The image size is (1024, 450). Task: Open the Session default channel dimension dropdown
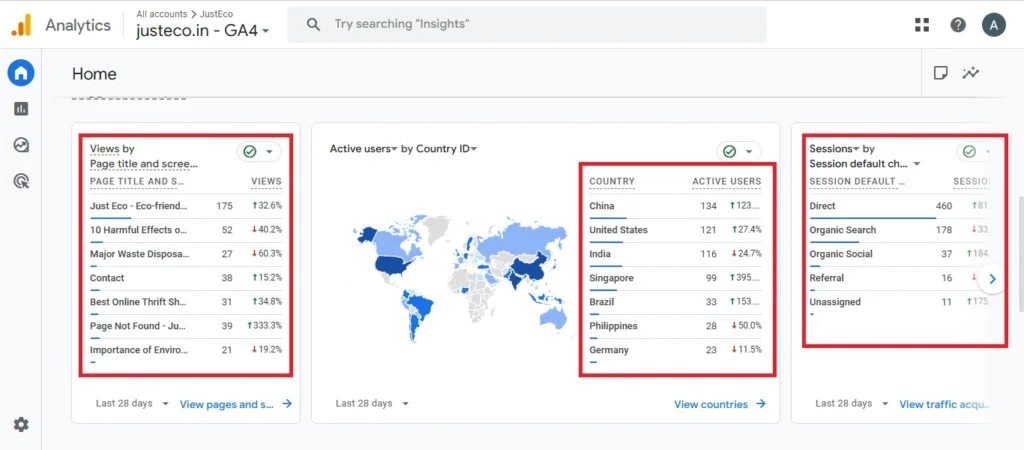(x=865, y=164)
